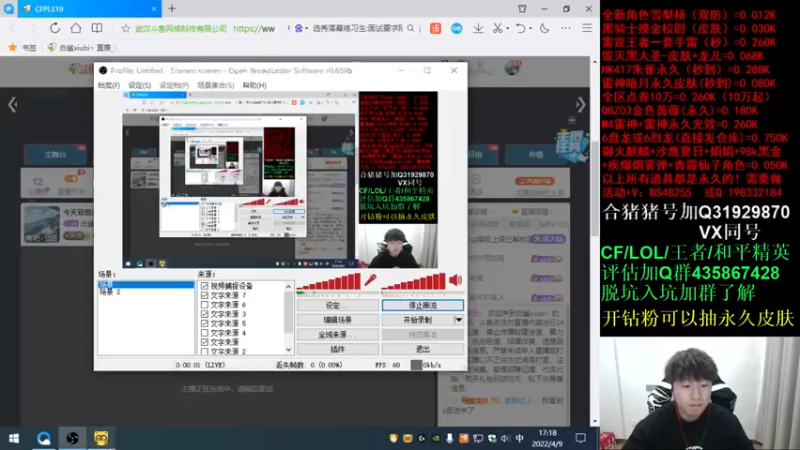Toggle the 文字来源 5 checkbox
This screenshot has width=800, height=450.
(x=205, y=323)
